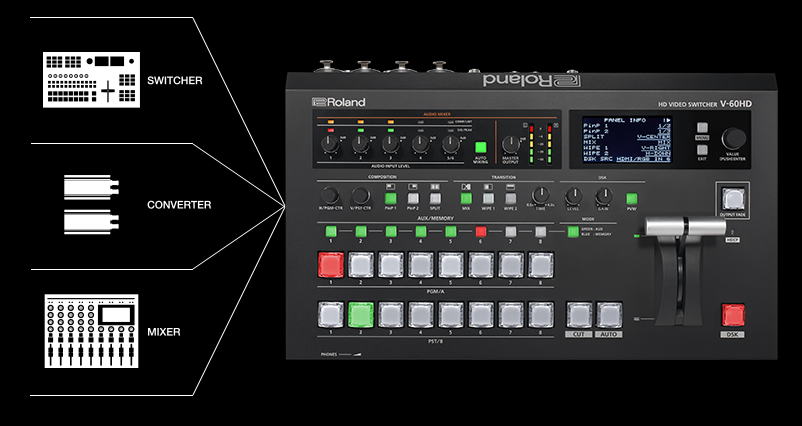This screenshot has height=426, width=802.
Task: Toggle the AUX/MEMORY MODE button
Action: pyautogui.click(x=573, y=232)
